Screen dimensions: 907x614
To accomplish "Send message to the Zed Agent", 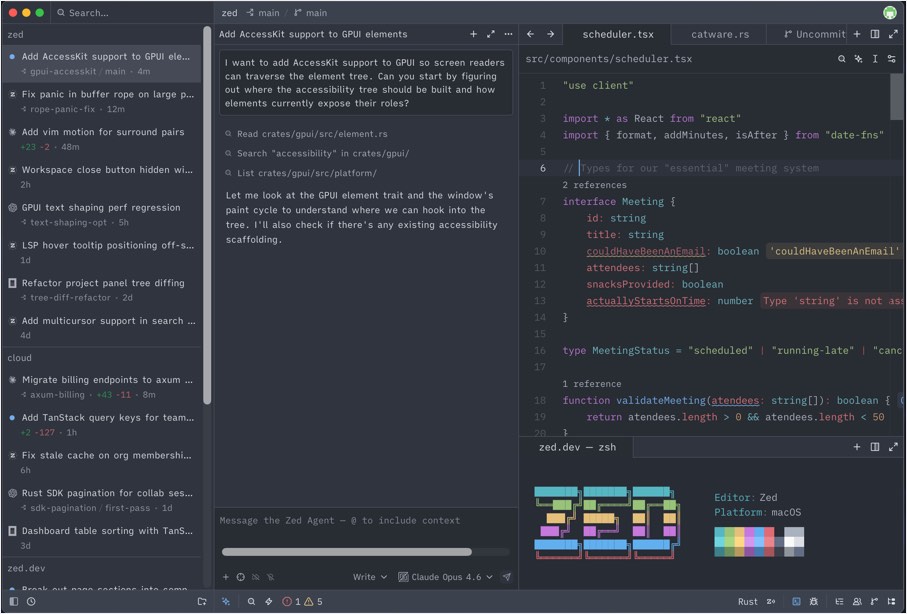I will 507,577.
